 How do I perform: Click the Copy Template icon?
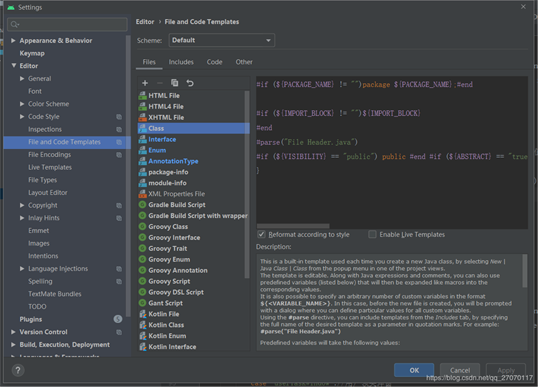[175, 83]
